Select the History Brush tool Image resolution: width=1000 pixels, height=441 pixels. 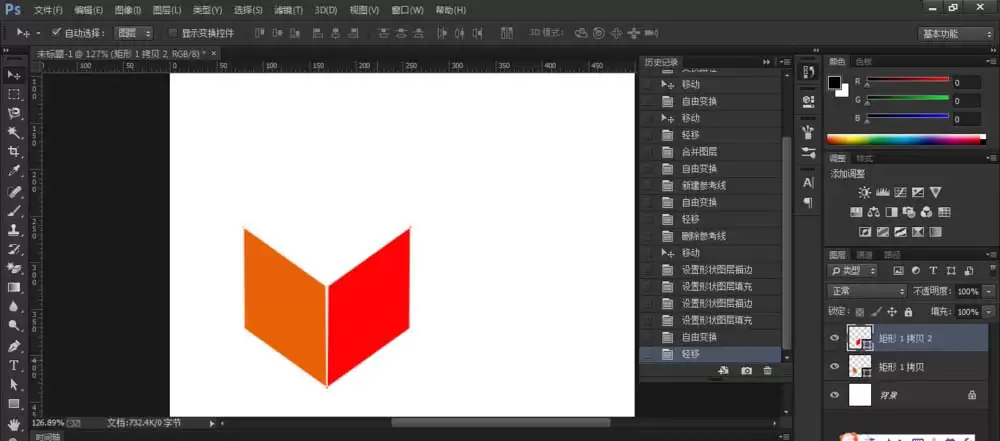point(13,249)
